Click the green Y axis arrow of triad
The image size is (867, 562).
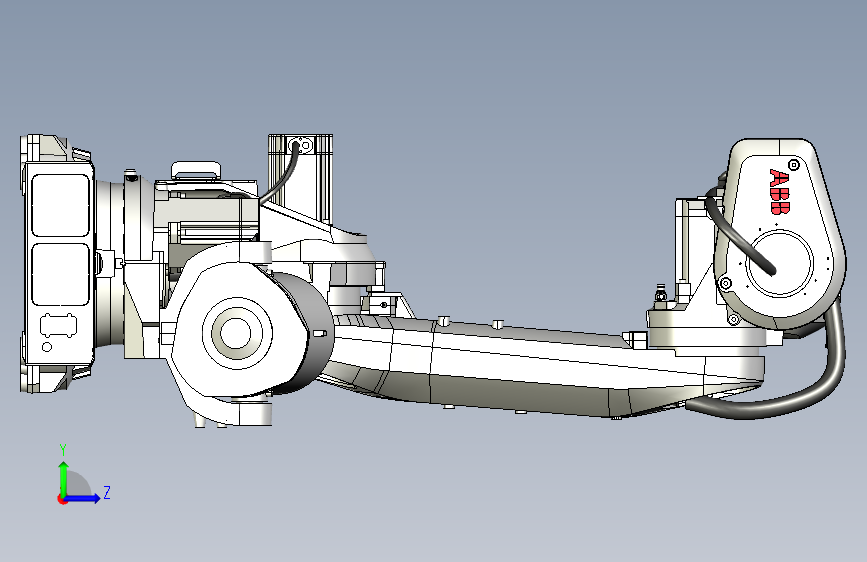[64, 478]
